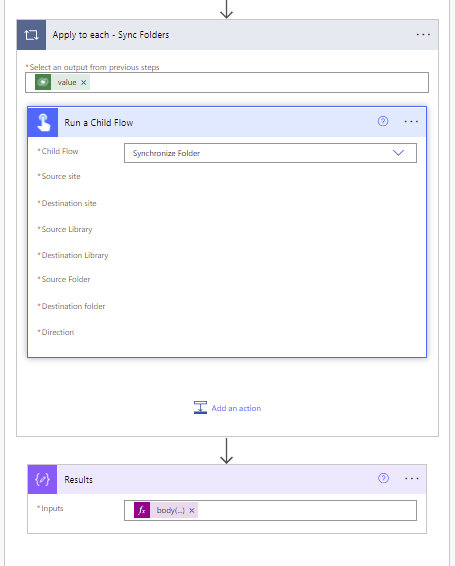
Task: Click the Direction label
Action: click(58, 332)
